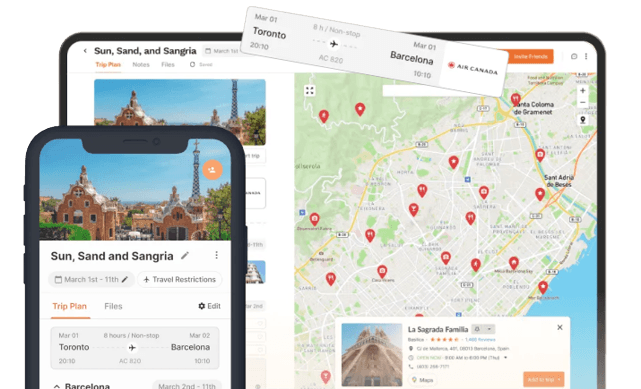Click the place card street address
The image size is (641, 389).
click(x=463, y=349)
